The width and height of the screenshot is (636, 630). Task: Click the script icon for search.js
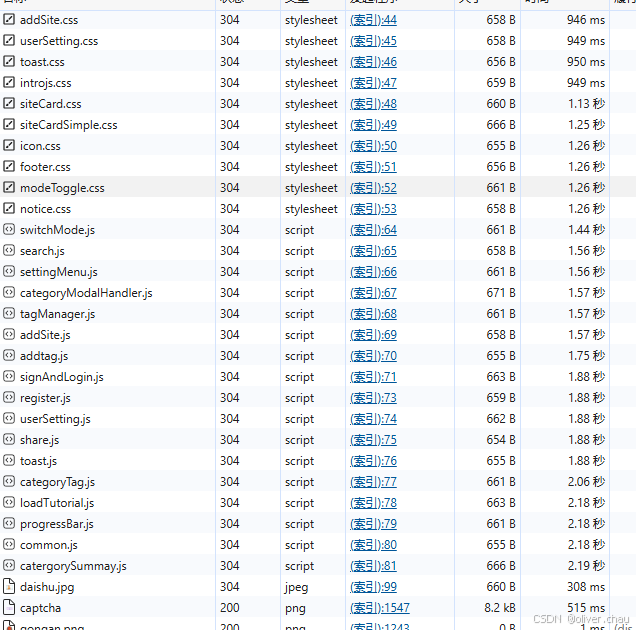[9, 251]
